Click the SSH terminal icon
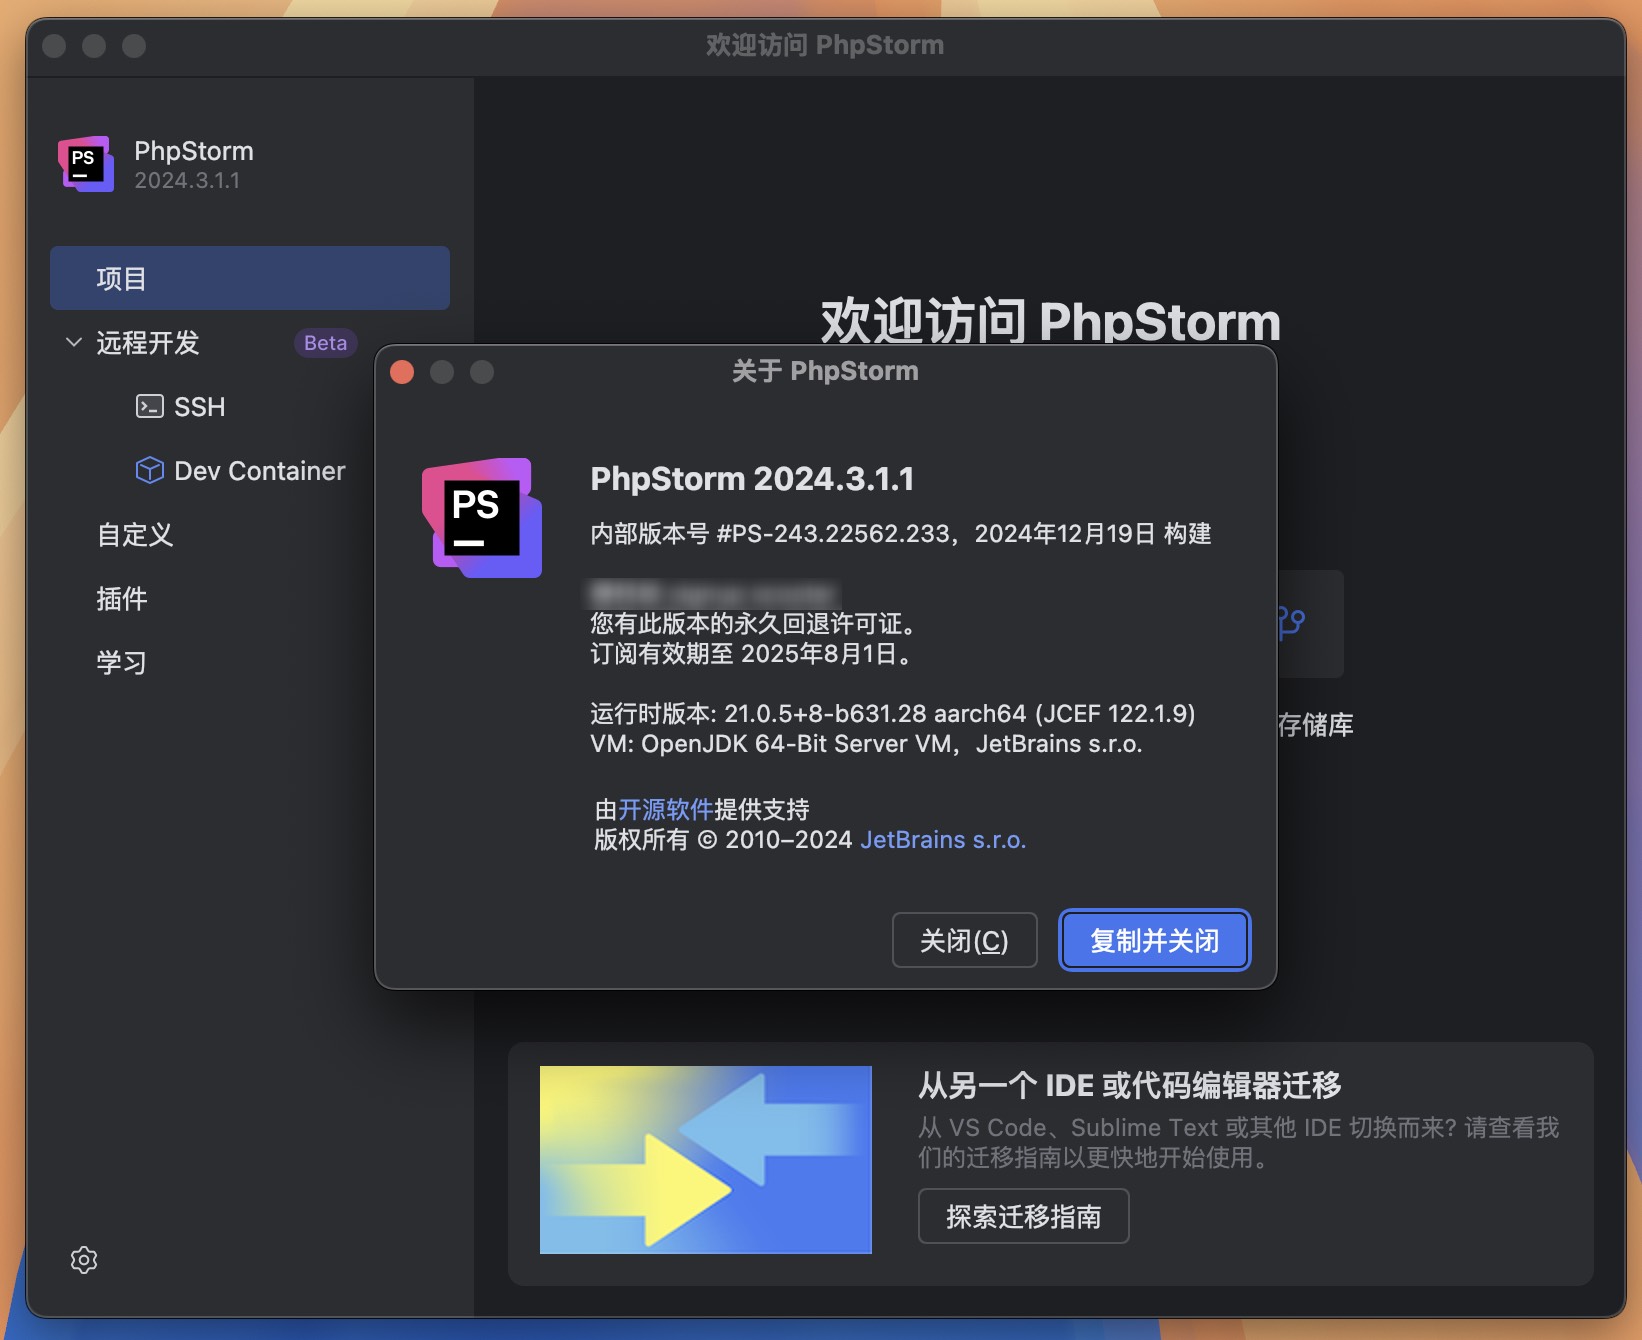1642x1340 pixels. point(150,406)
